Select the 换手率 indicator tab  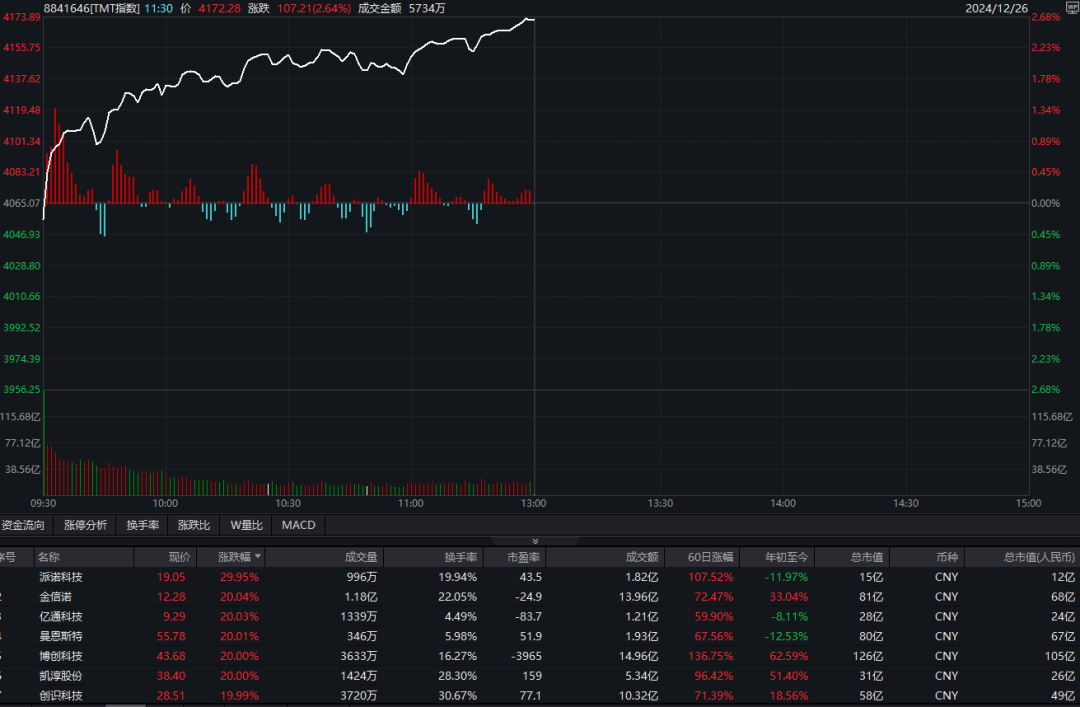pos(143,525)
